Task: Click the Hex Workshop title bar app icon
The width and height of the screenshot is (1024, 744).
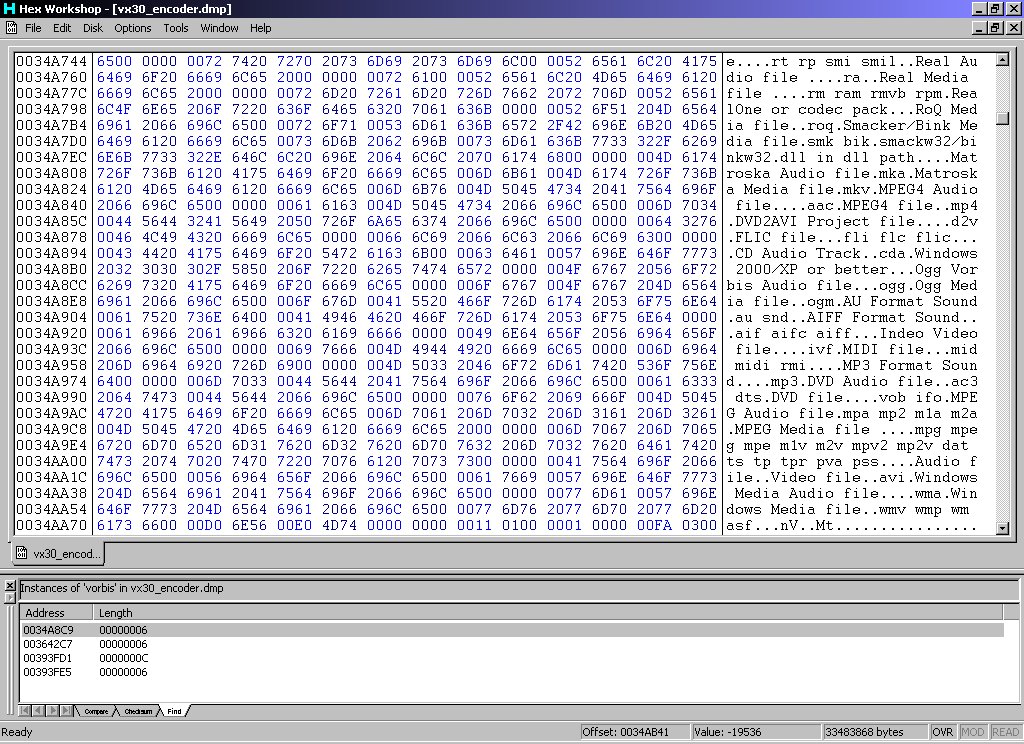Action: coord(8,8)
